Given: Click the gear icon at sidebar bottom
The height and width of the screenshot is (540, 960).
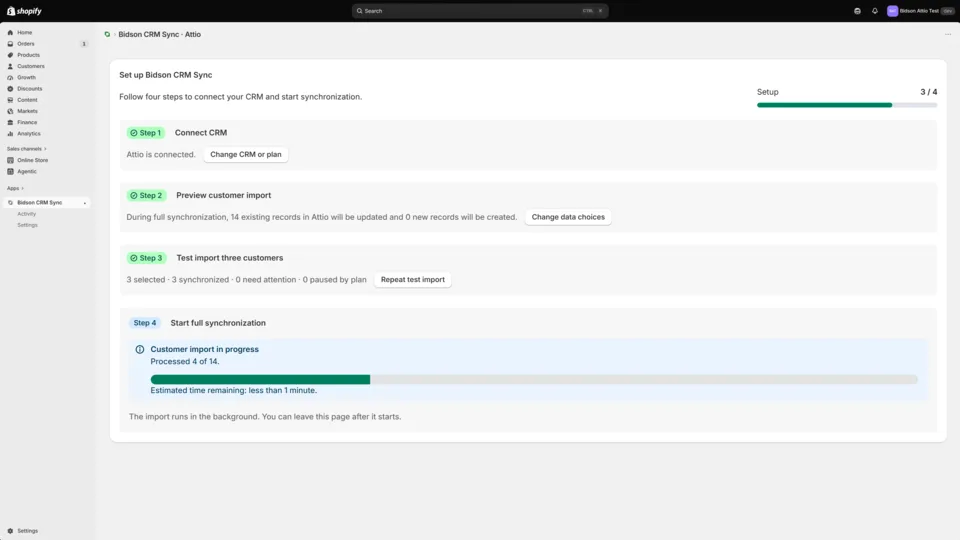Looking at the screenshot, I should tap(10, 531).
